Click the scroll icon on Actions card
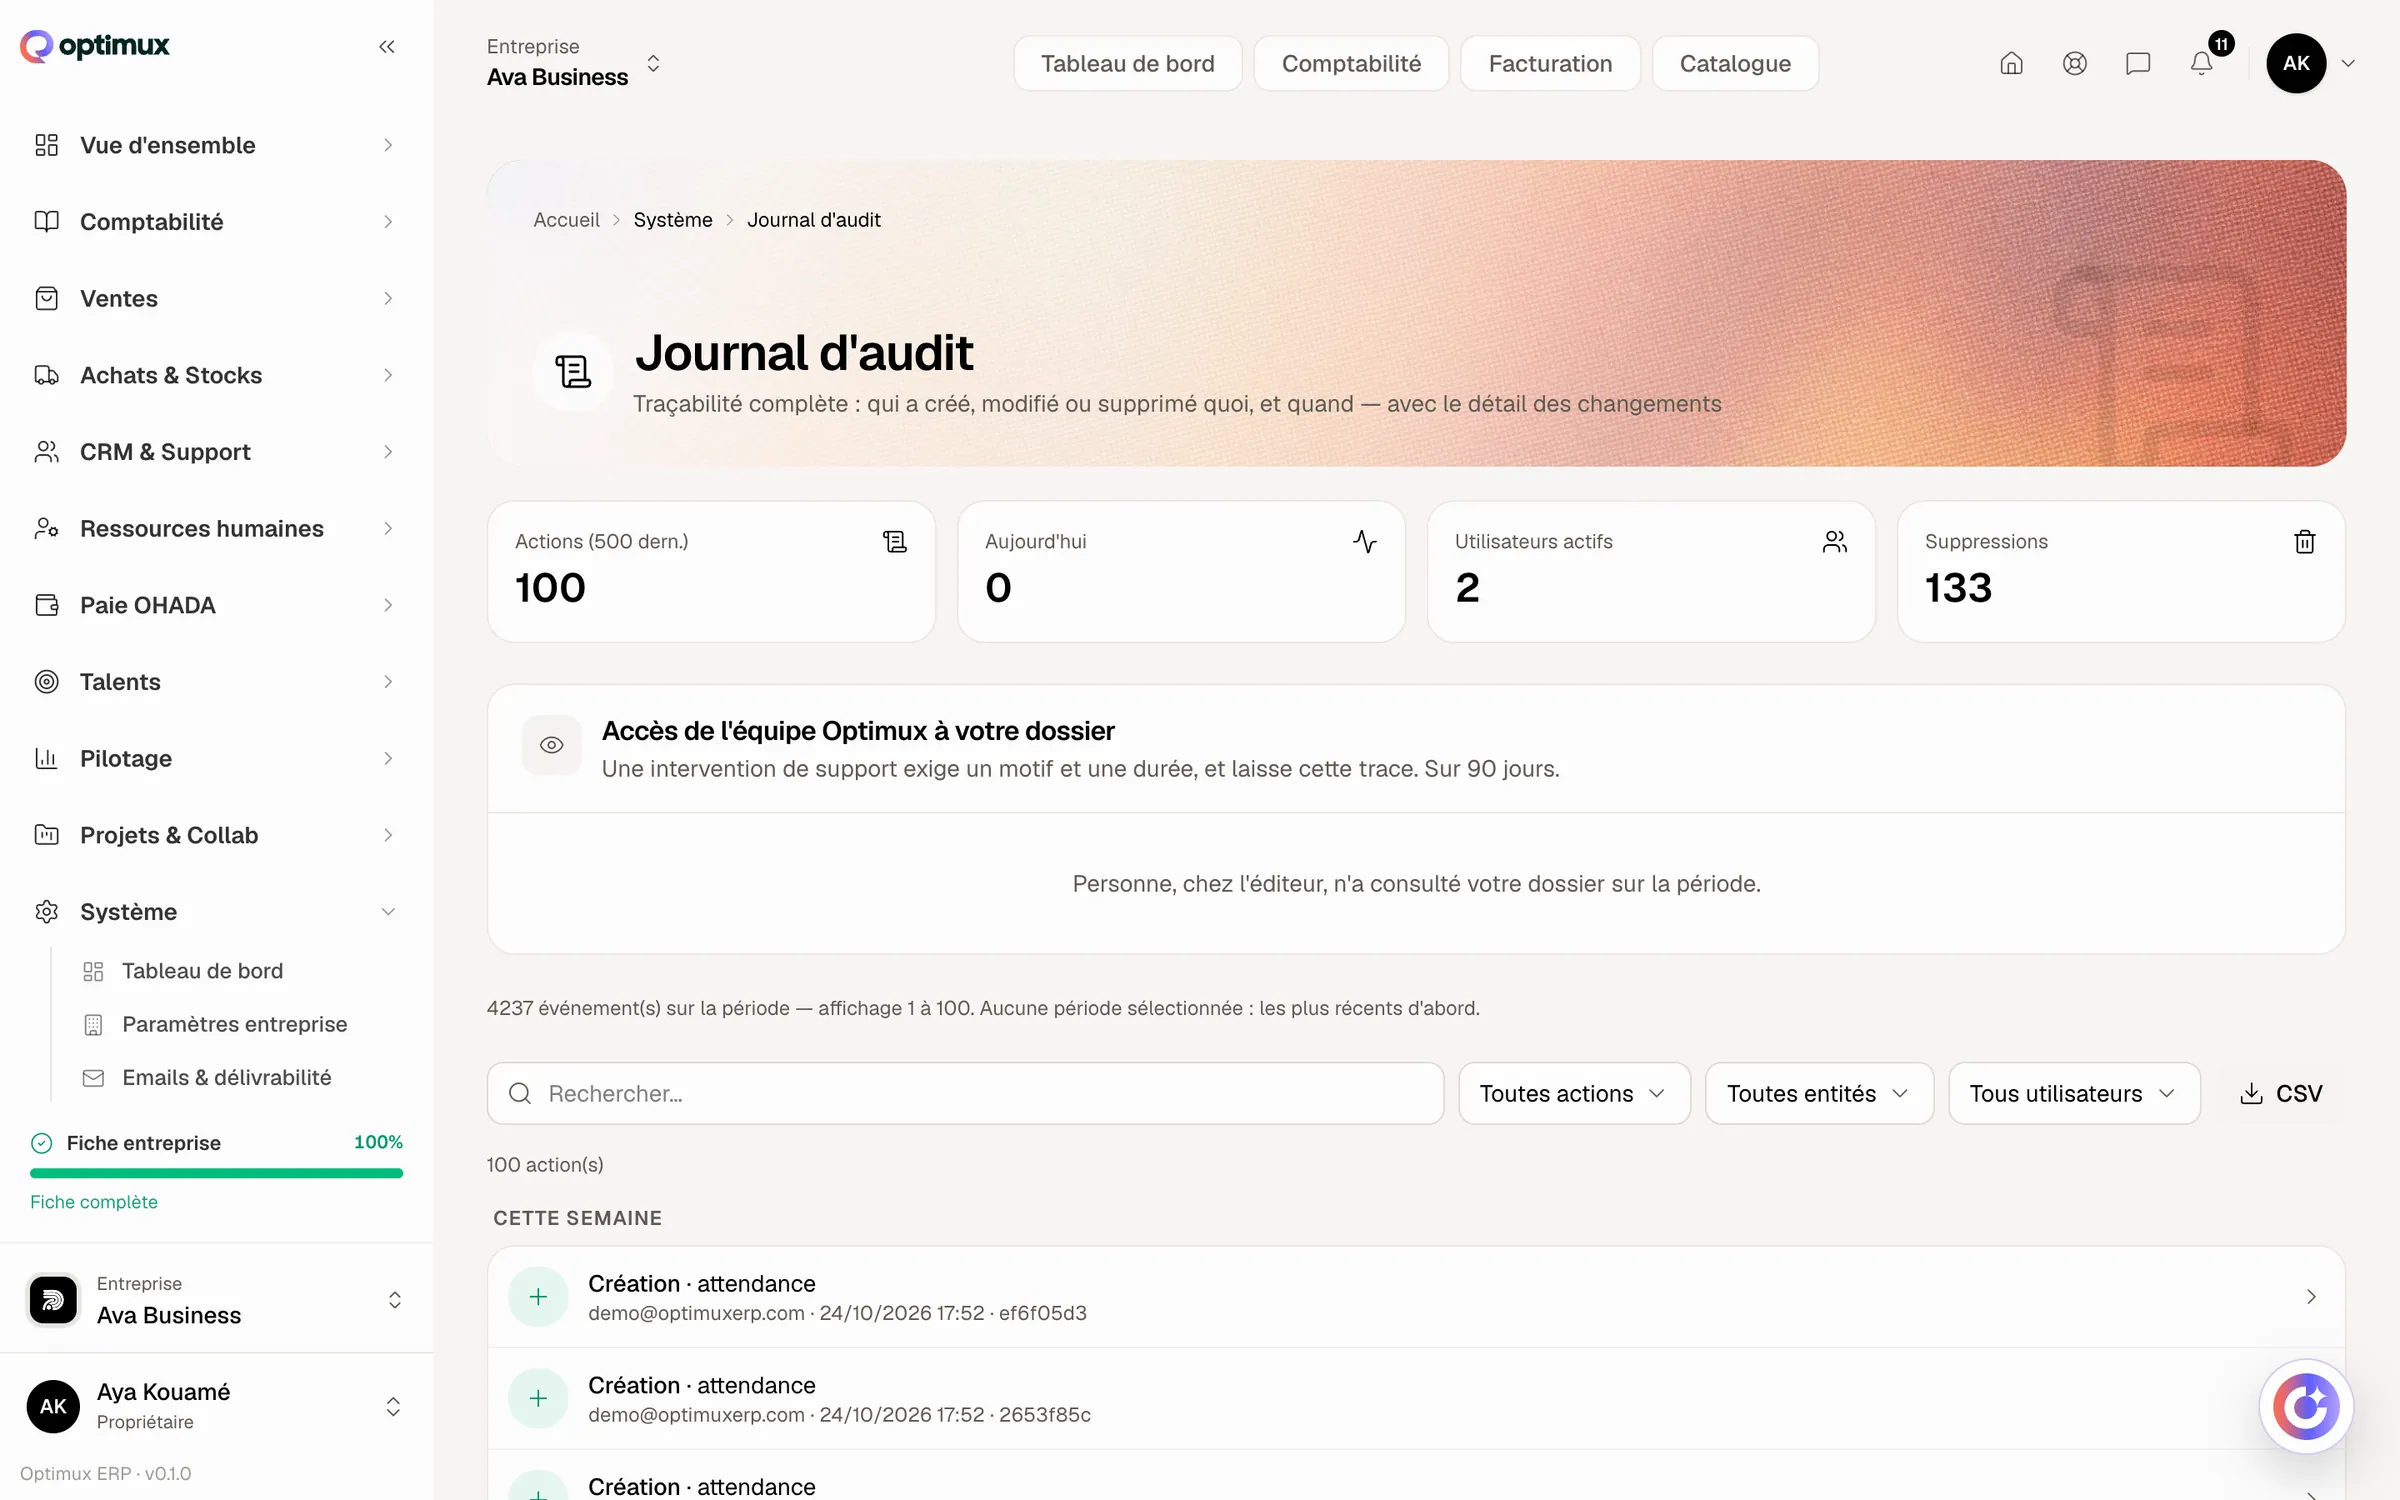The height and width of the screenshot is (1500, 2400). pyautogui.click(x=894, y=541)
